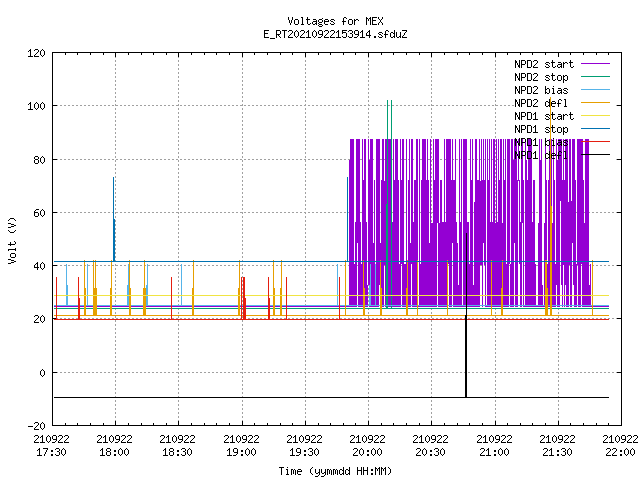640x480 pixels.
Task: Click the chart title 'Voltages for MEX'
Action: [335, 21]
